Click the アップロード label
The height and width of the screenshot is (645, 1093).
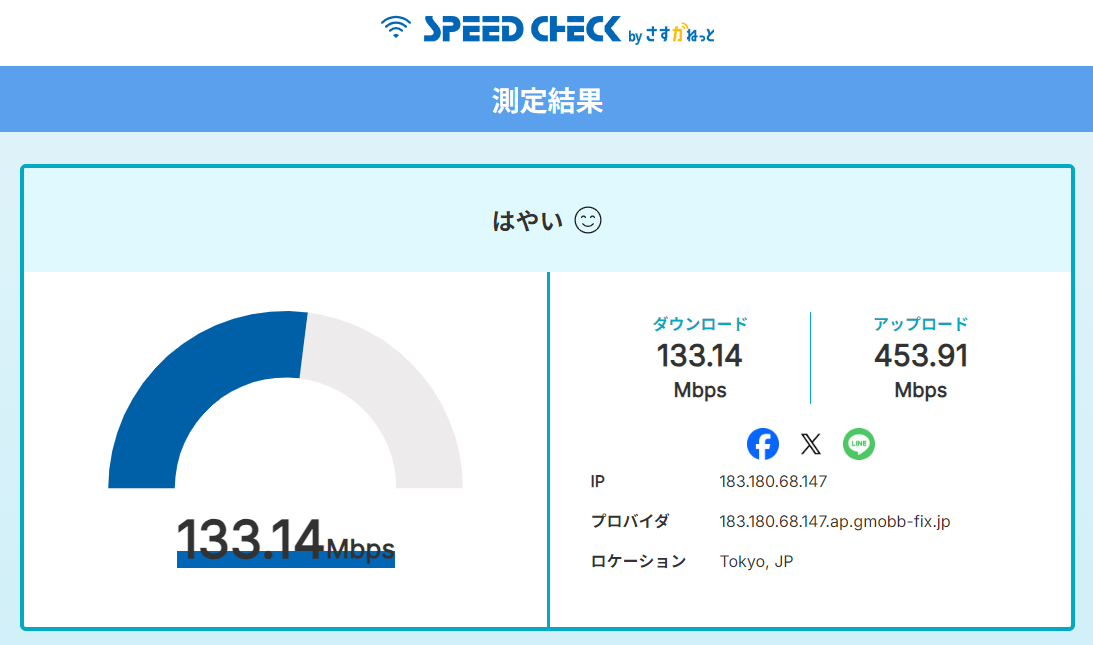[920, 324]
